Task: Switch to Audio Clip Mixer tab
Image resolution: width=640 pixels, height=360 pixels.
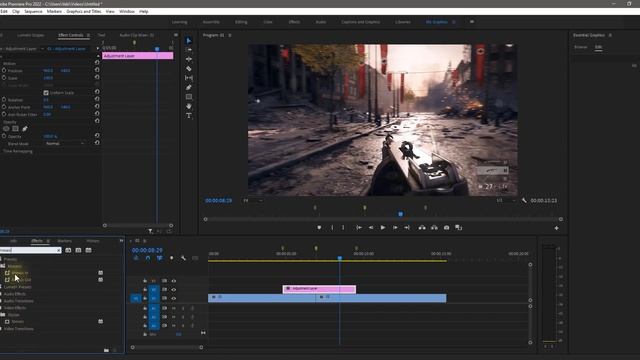Action: 137,35
